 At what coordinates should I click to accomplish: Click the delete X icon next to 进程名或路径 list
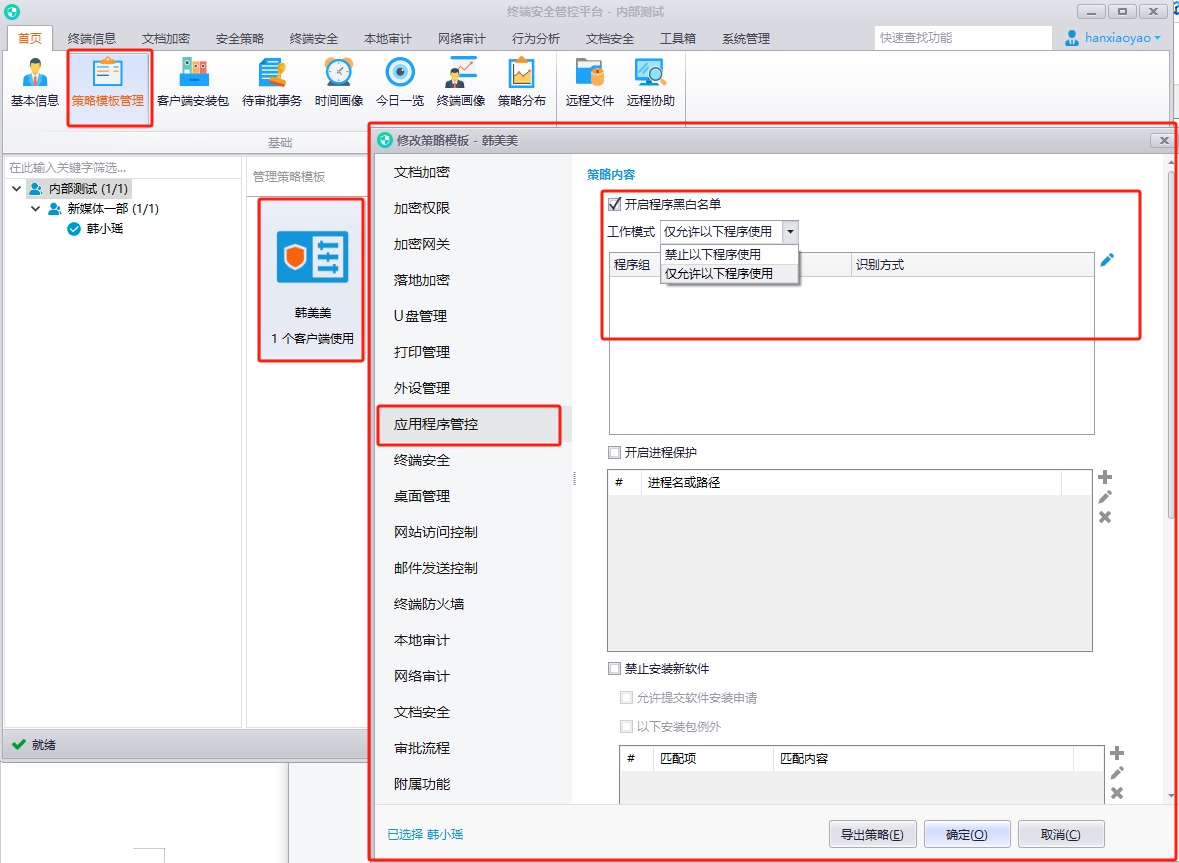click(1105, 516)
